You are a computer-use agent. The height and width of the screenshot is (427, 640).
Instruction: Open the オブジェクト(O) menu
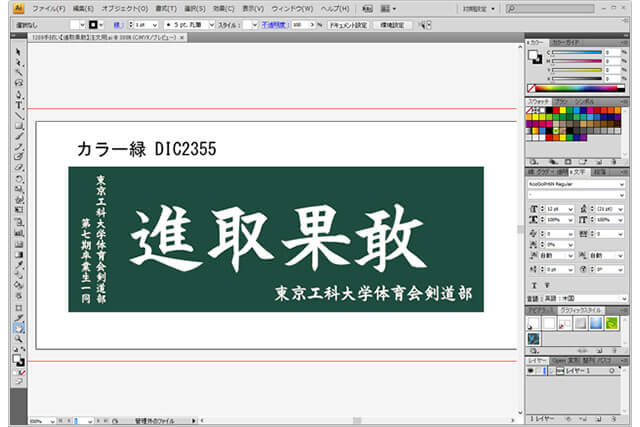tap(125, 9)
